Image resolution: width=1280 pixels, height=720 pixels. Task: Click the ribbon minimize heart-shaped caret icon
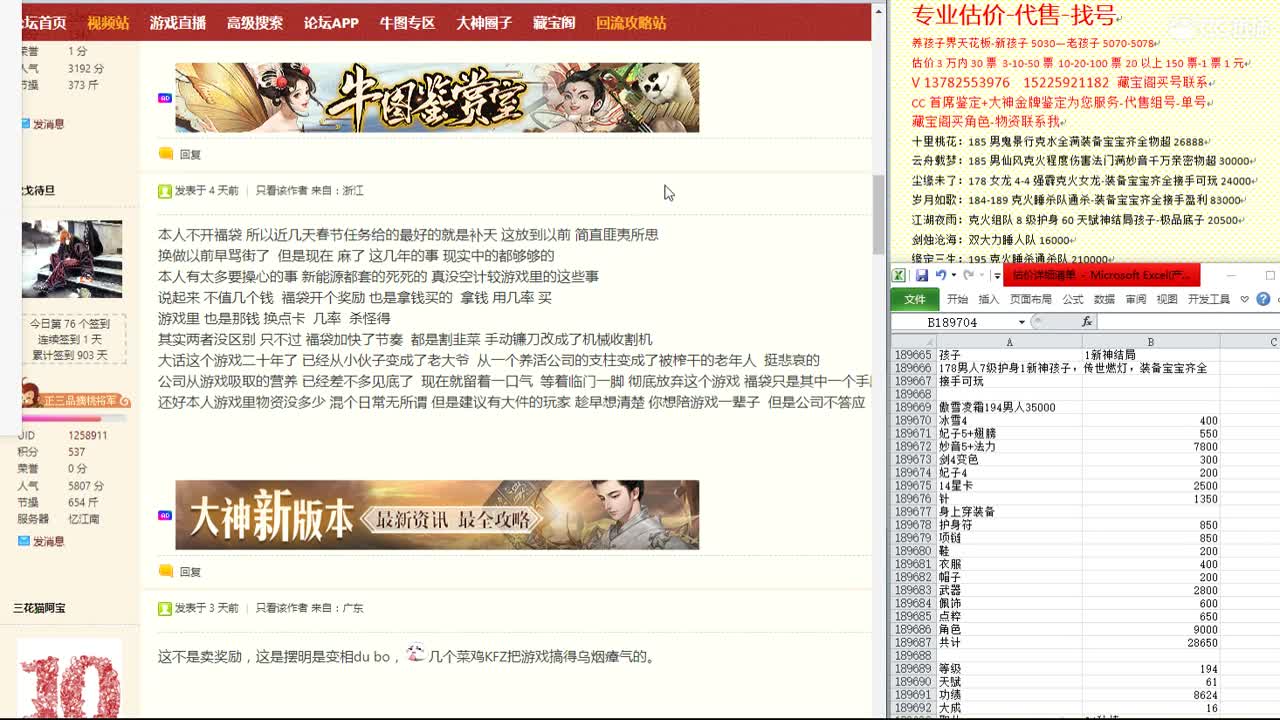[1244, 299]
